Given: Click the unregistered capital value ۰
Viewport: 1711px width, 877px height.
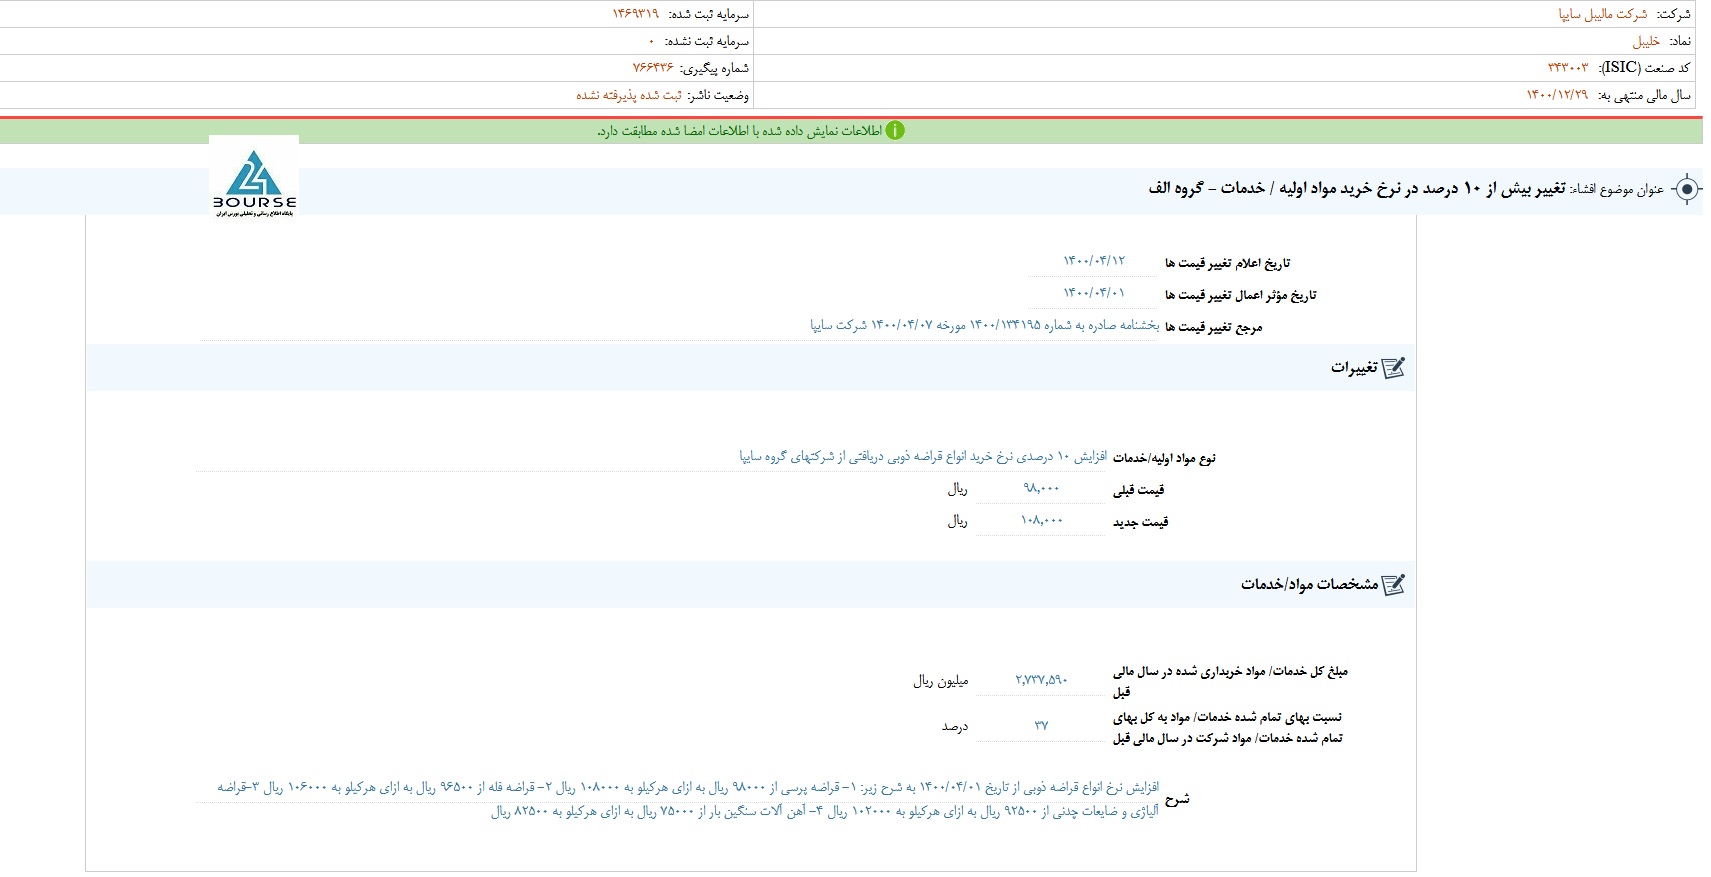Looking at the screenshot, I should pos(652,41).
